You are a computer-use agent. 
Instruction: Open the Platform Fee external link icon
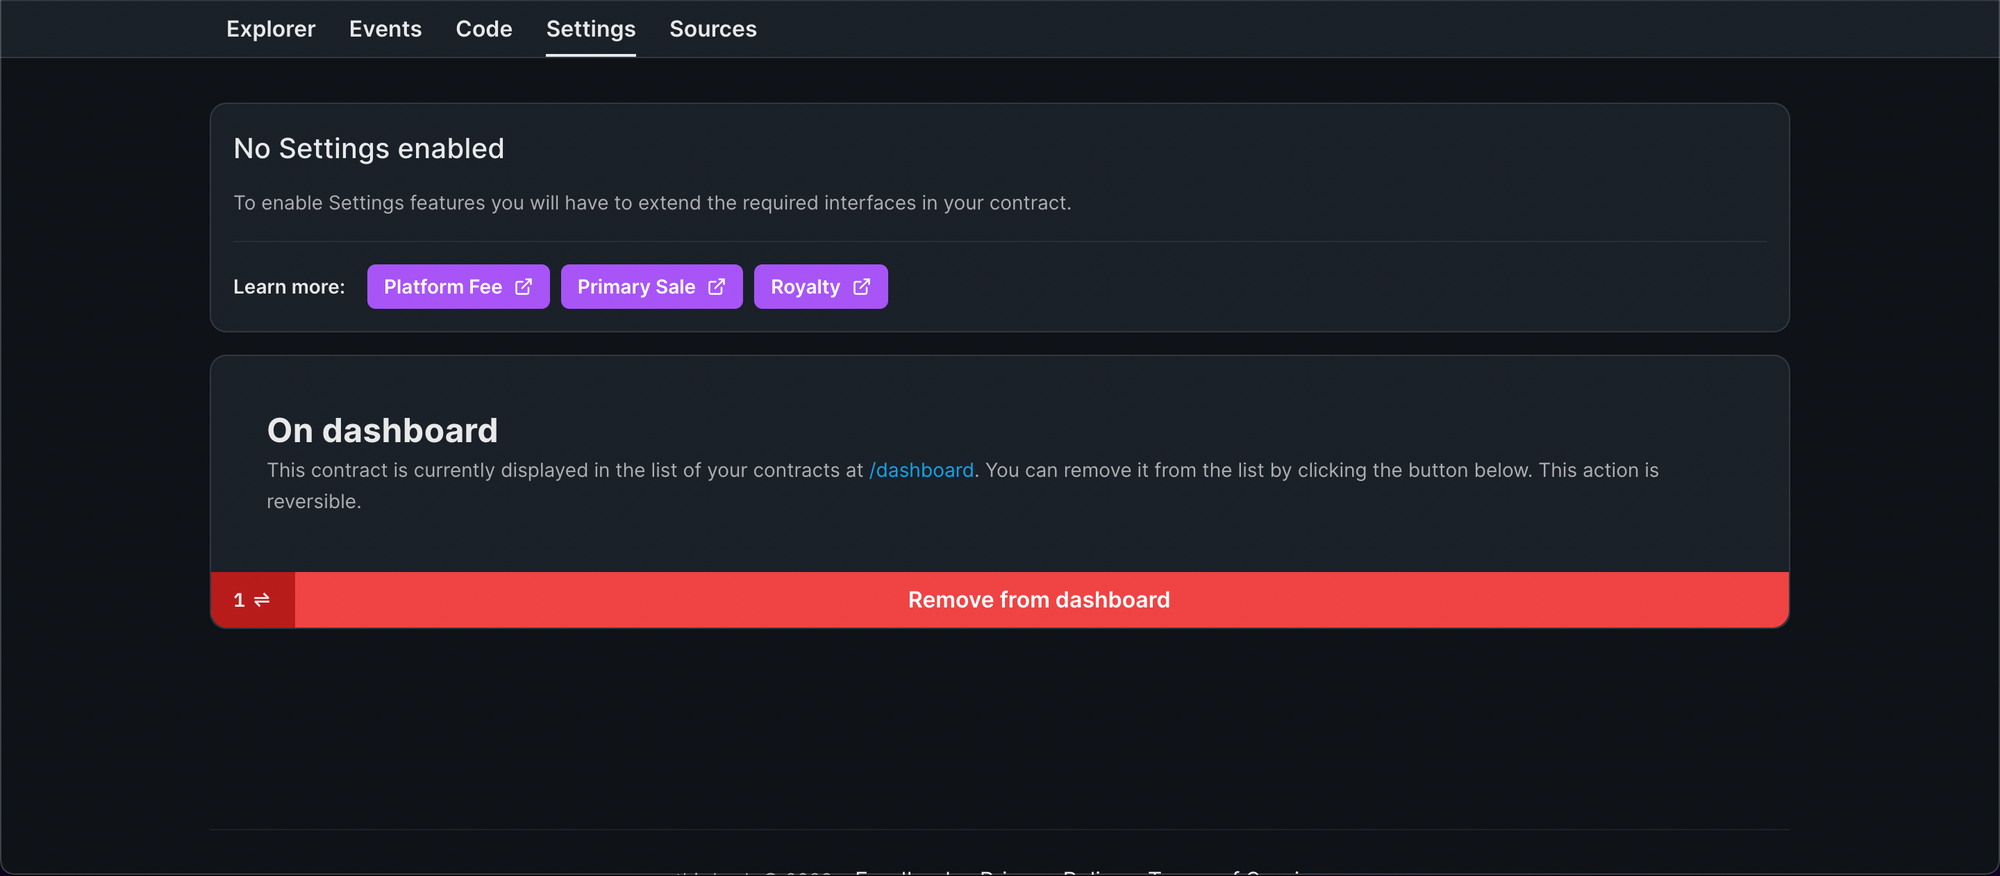[523, 287]
